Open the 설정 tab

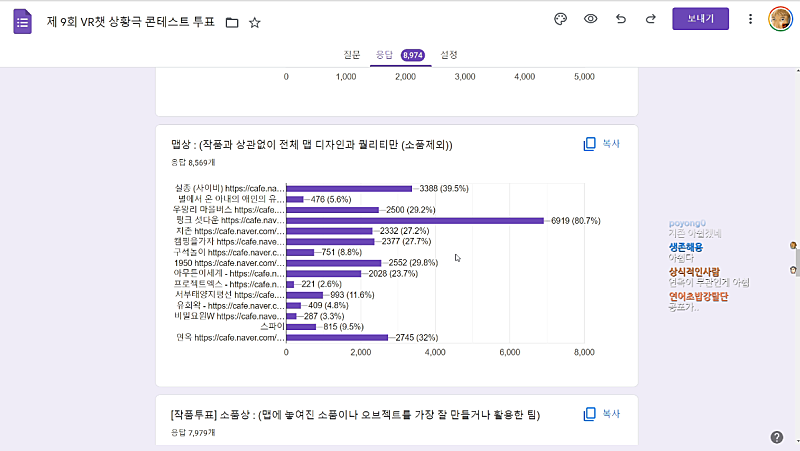[450, 55]
